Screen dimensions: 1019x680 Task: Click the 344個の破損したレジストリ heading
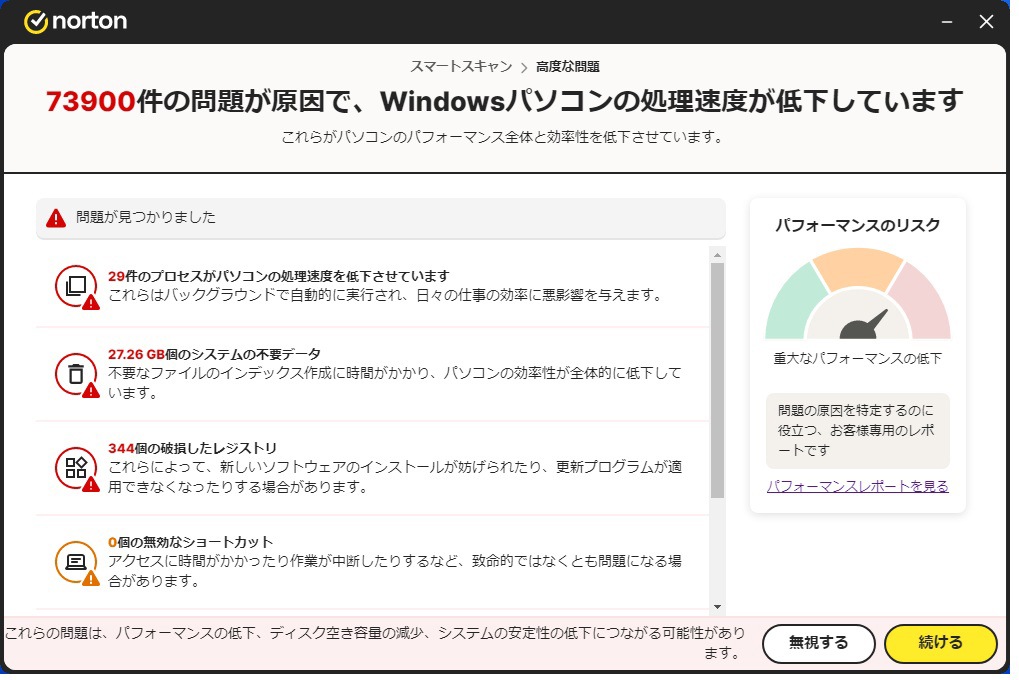[x=192, y=448]
